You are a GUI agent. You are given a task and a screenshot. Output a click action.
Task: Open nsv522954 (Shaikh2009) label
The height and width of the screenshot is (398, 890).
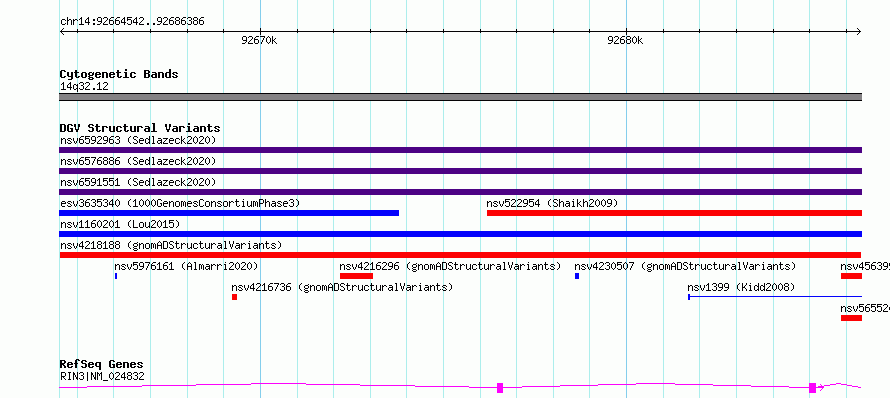click(552, 203)
